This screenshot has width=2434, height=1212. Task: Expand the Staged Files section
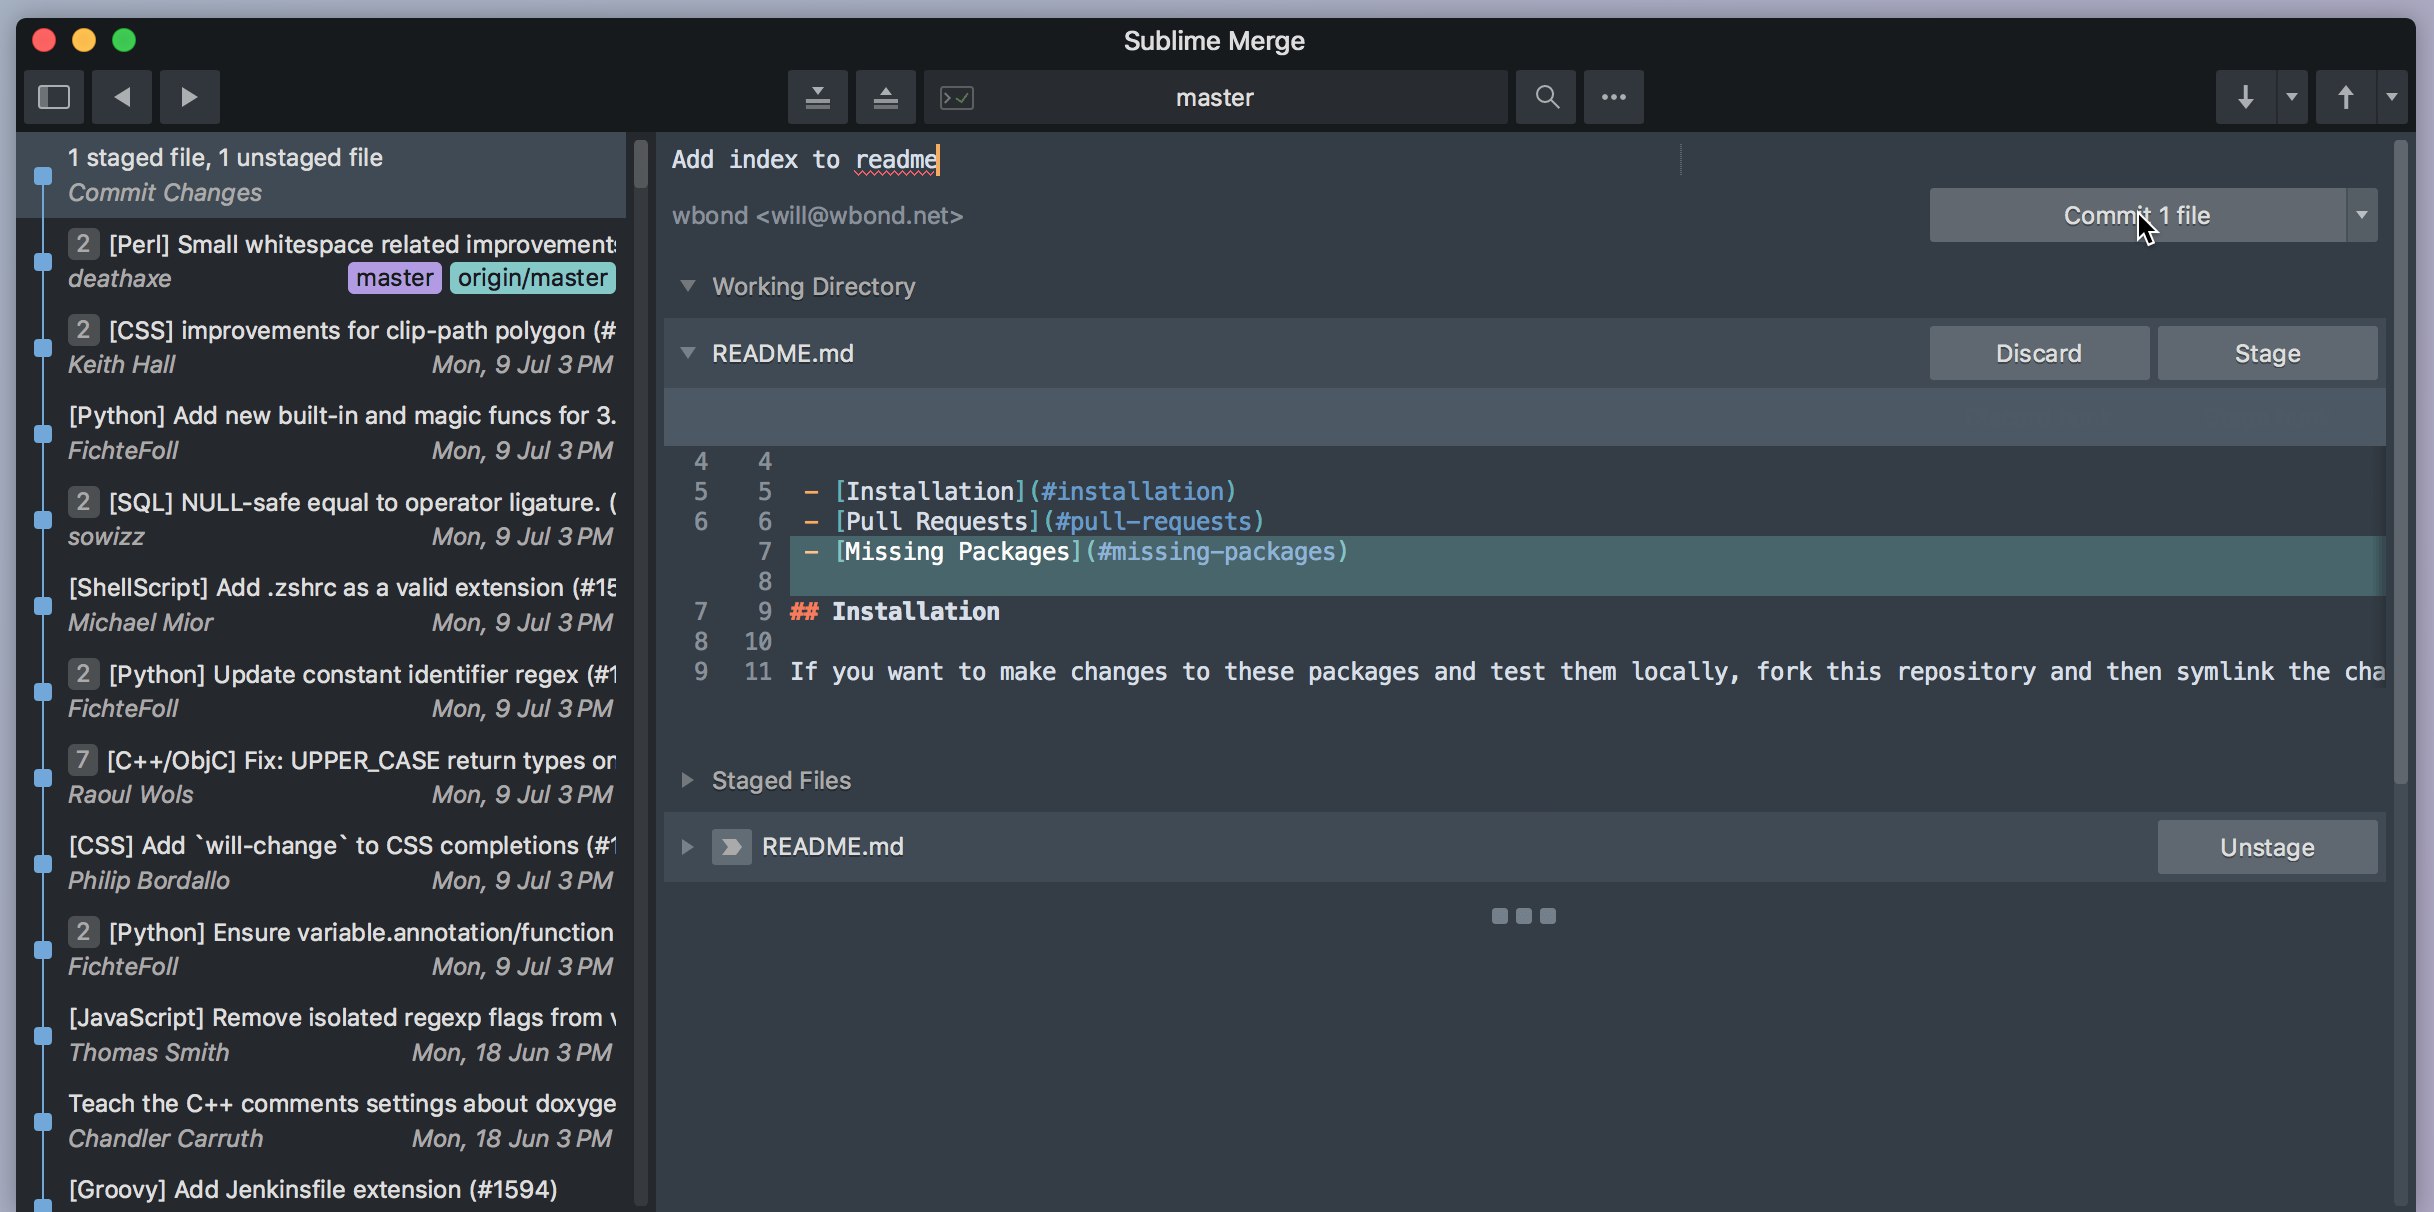687,780
